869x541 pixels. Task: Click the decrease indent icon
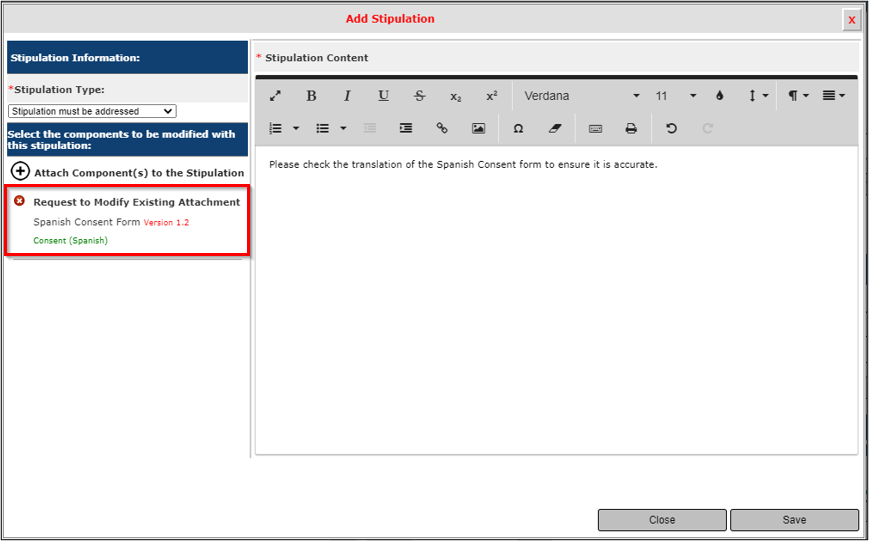pyautogui.click(x=370, y=129)
